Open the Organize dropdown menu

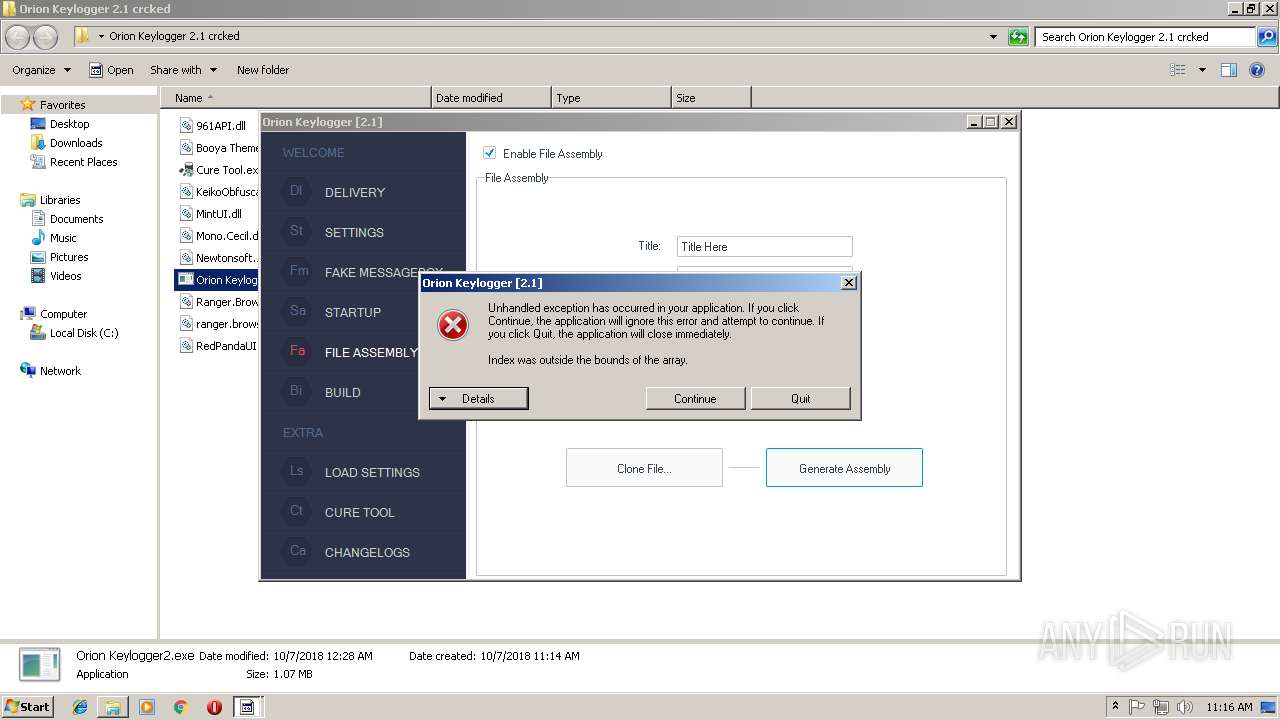[x=41, y=70]
